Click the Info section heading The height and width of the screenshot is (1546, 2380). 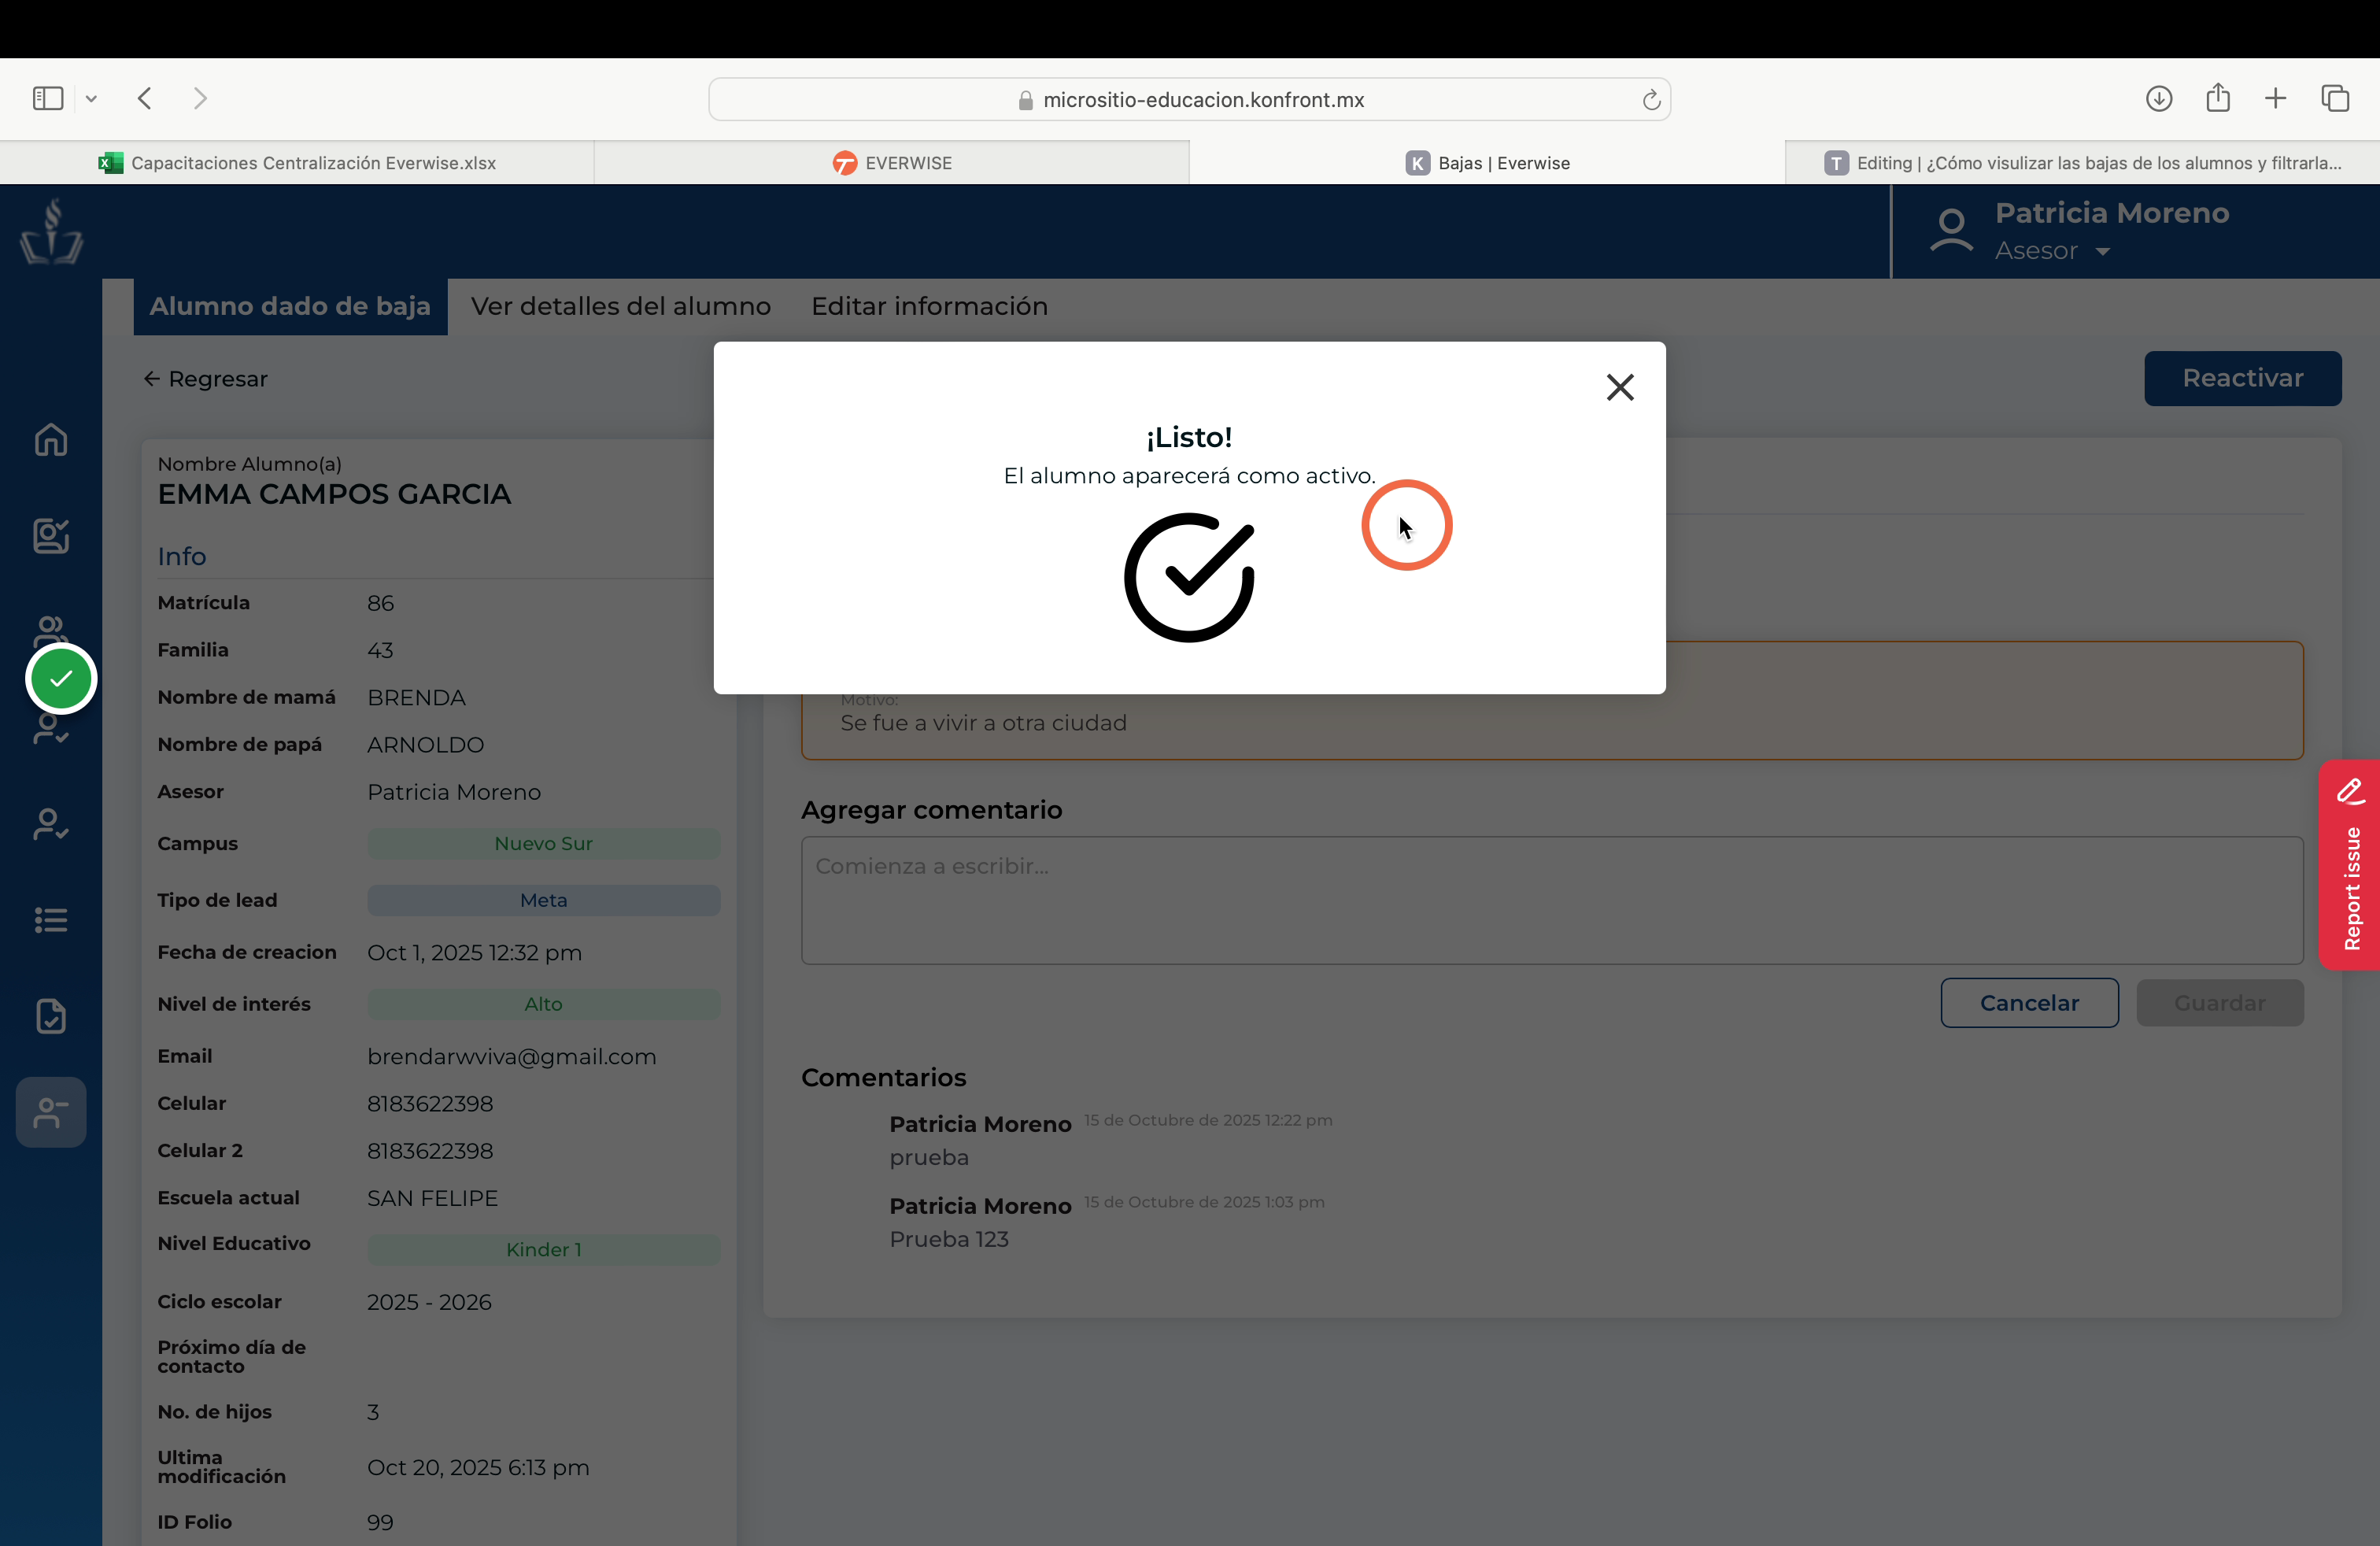tap(182, 556)
